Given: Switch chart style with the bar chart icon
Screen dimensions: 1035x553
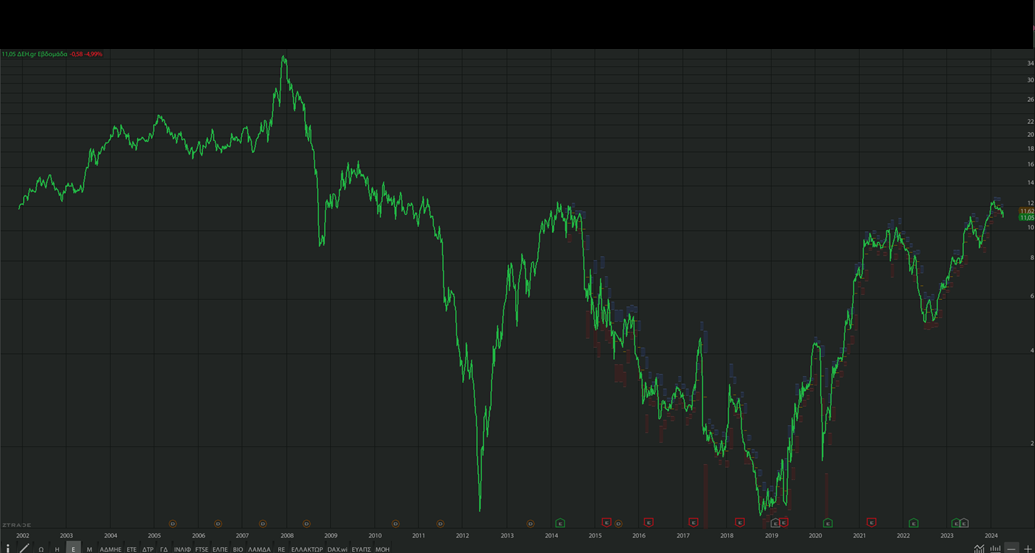Looking at the screenshot, I should click(x=995, y=548).
